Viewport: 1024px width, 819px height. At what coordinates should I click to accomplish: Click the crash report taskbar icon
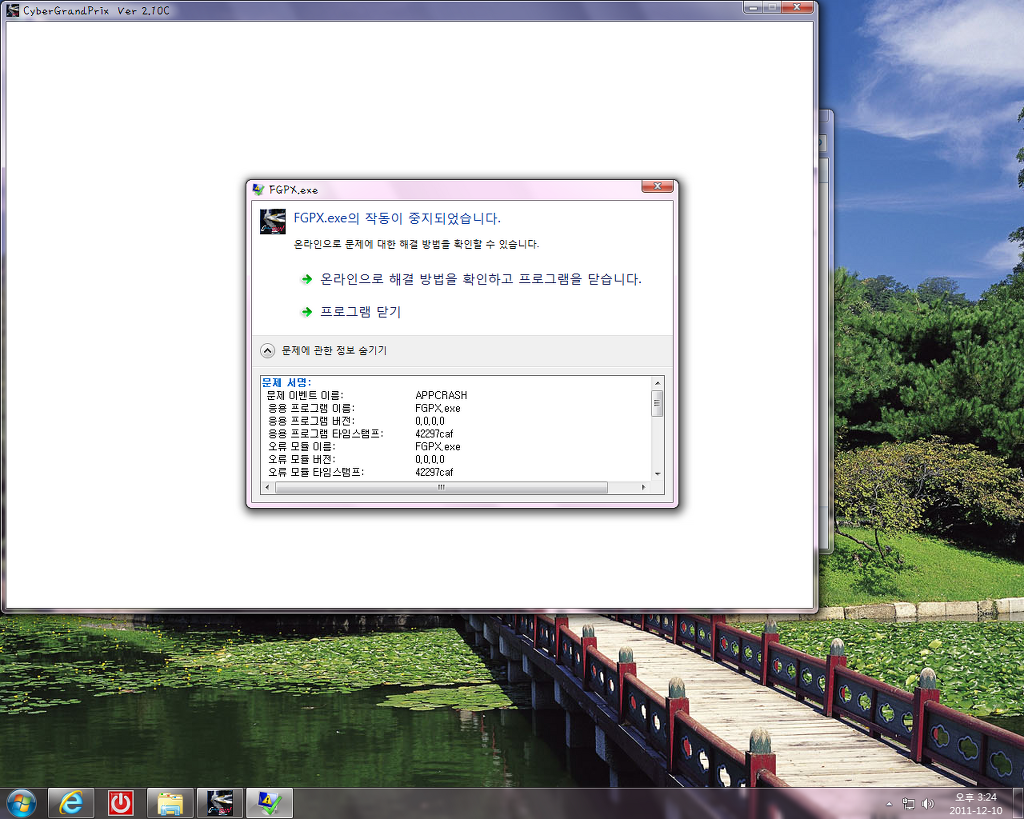click(x=269, y=802)
